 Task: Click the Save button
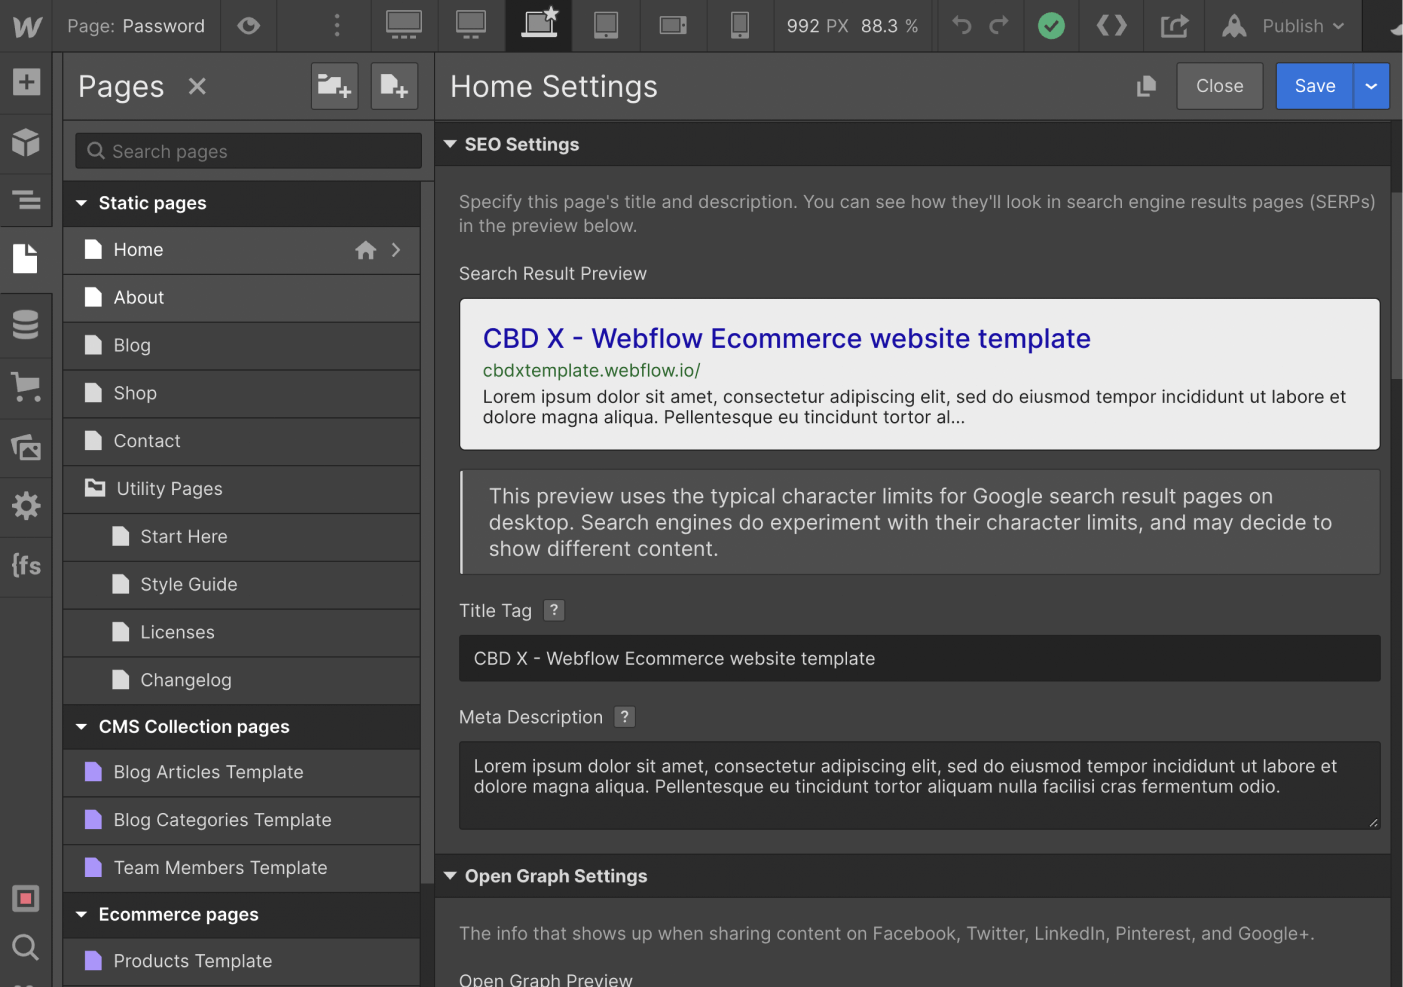point(1314,86)
